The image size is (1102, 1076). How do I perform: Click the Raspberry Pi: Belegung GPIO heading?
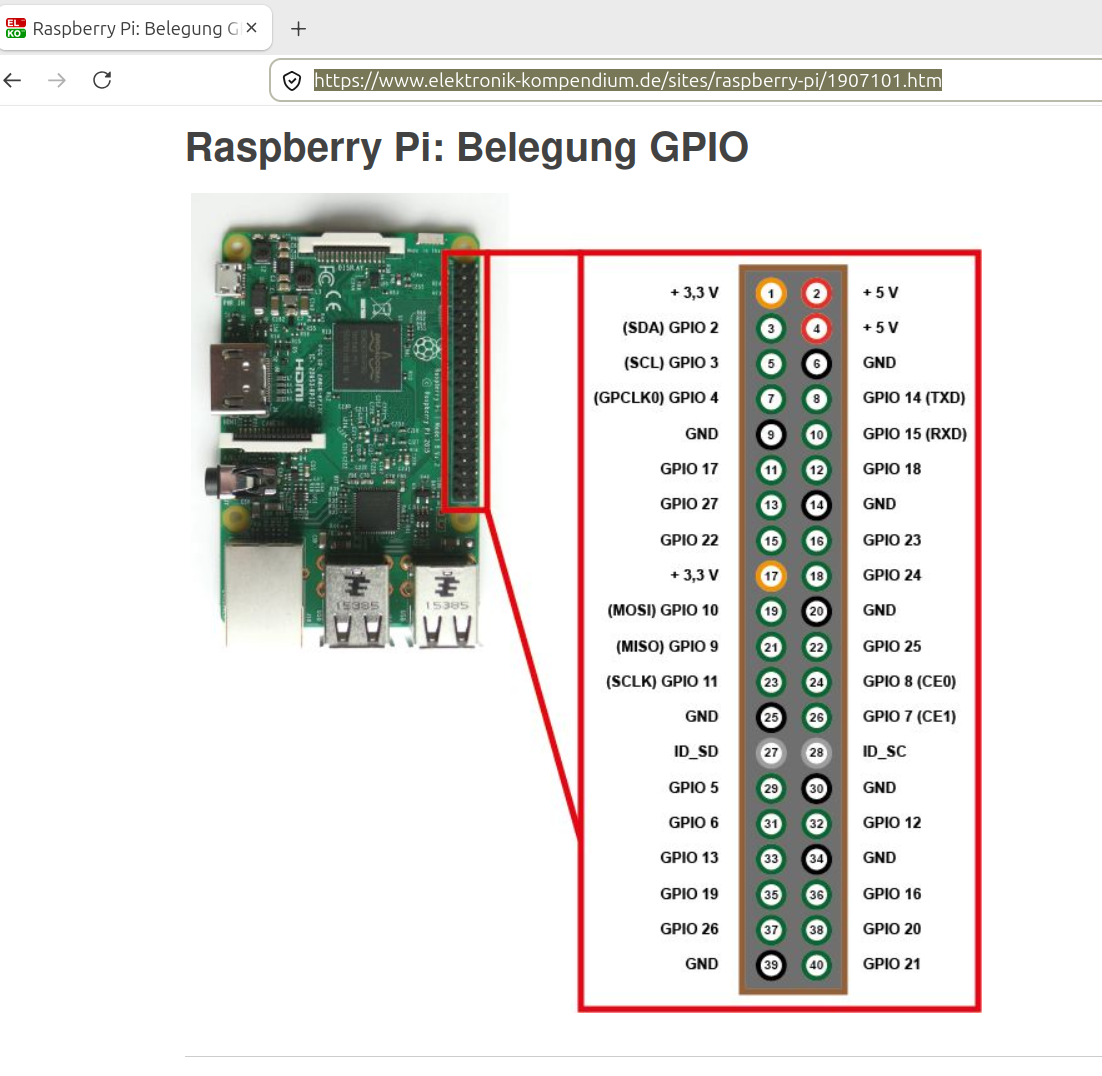467,148
